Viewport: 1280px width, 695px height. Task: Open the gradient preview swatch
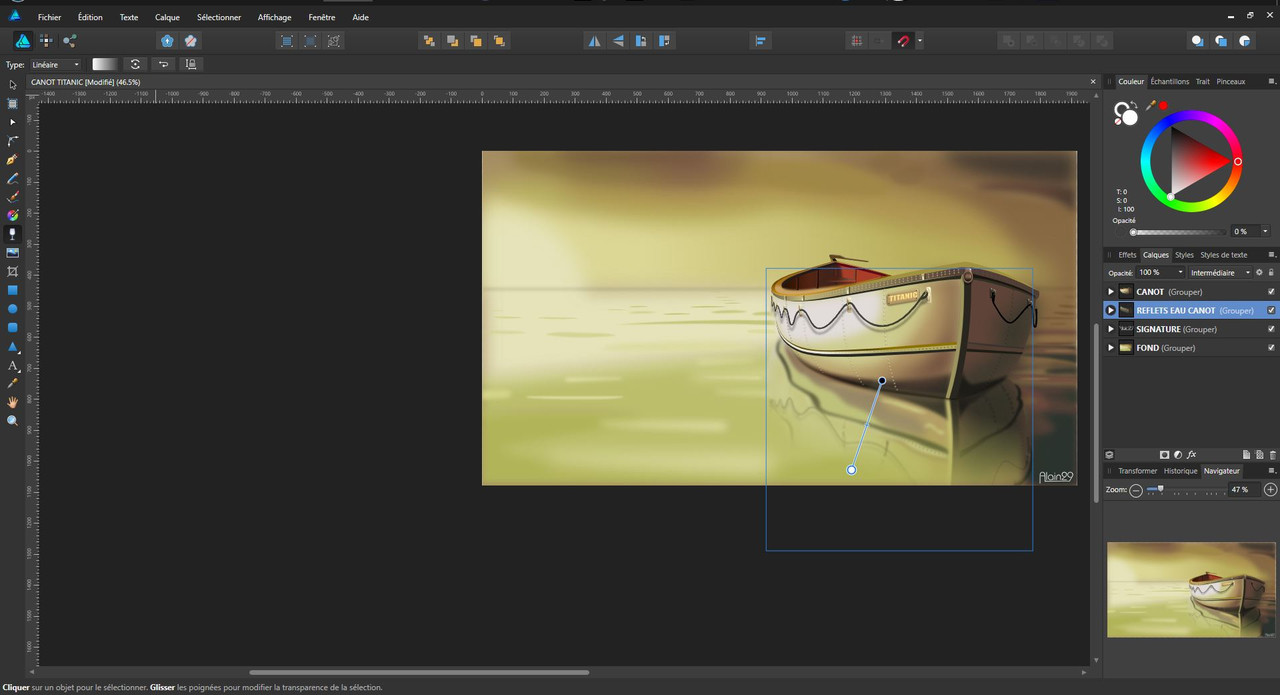click(105, 64)
